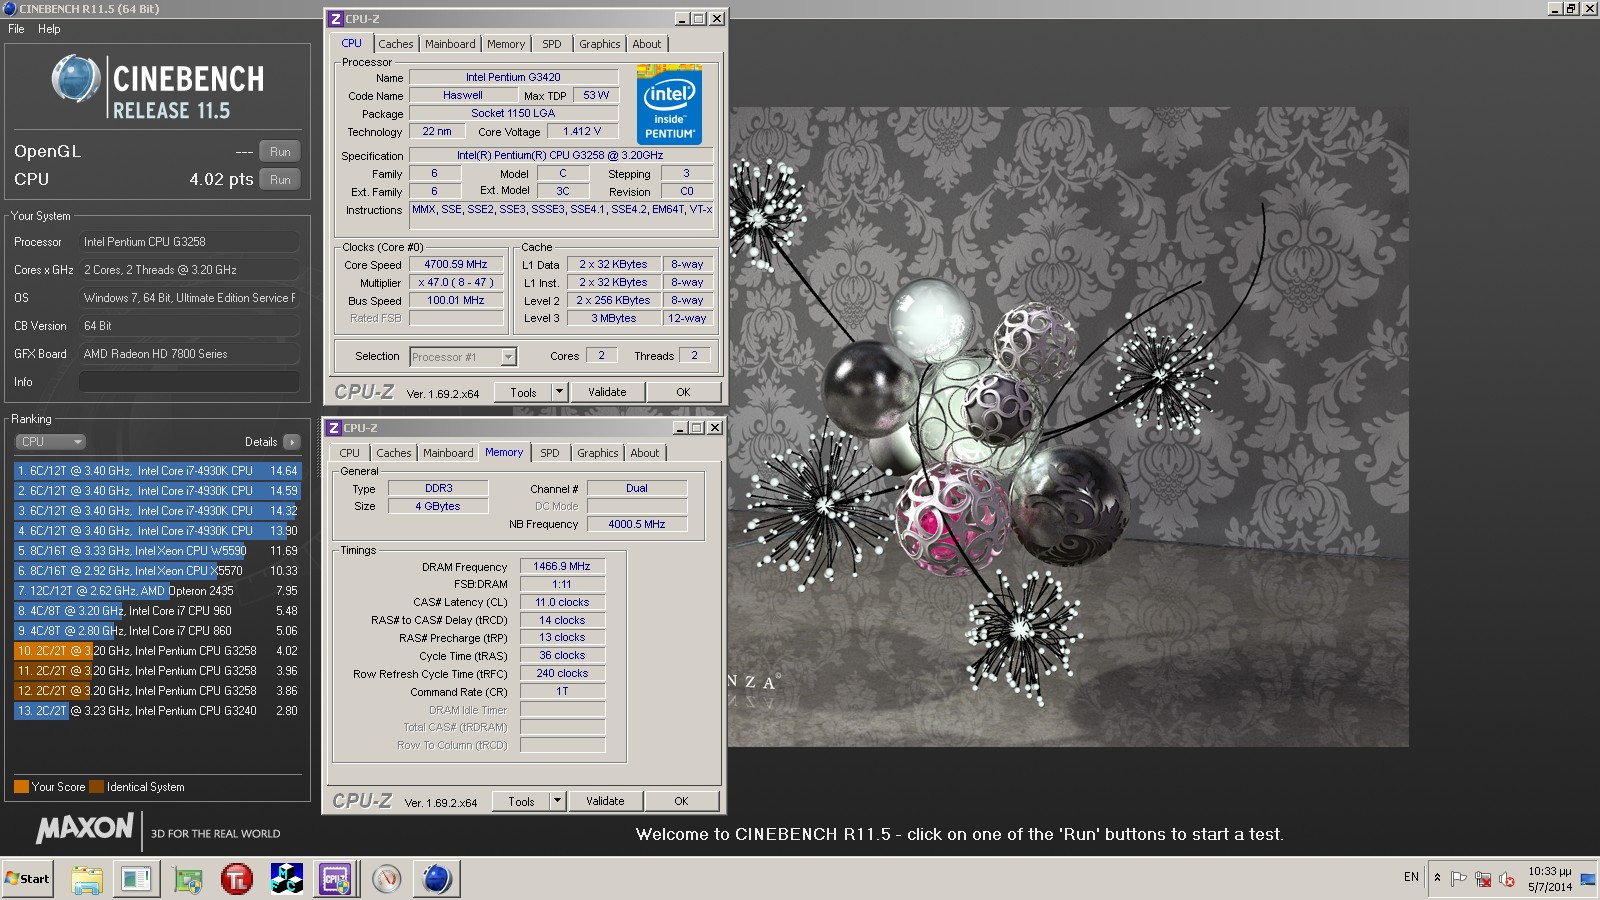Select ranking row 5 Intel Xeon CPU W5590

157,551
